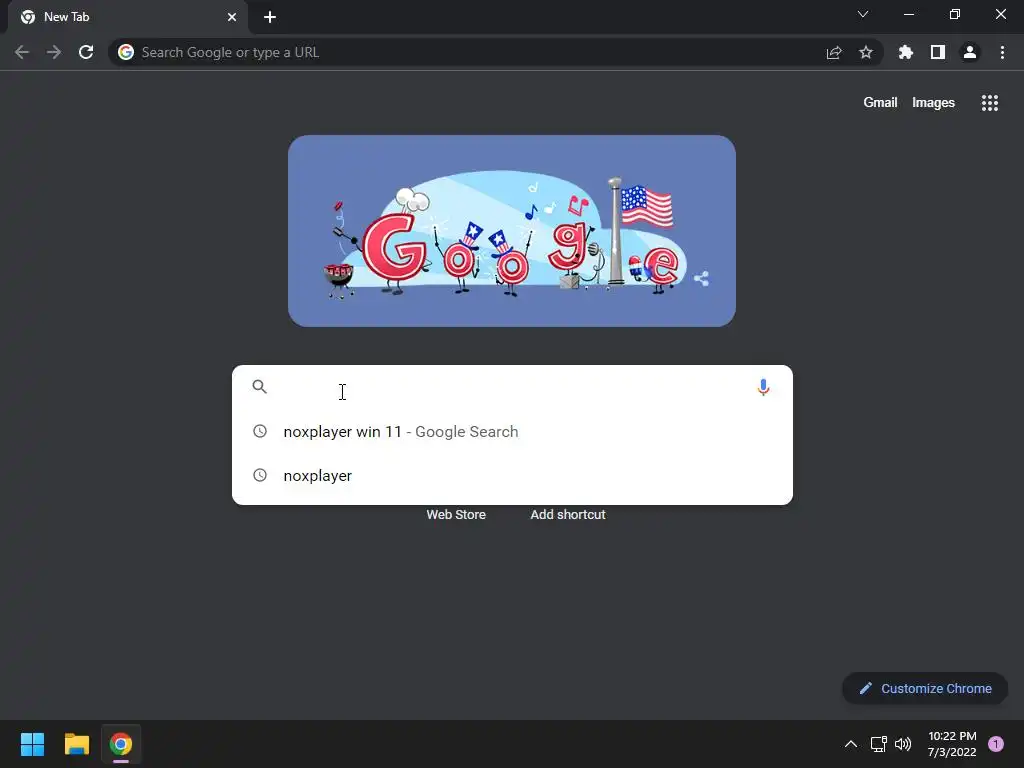Image resolution: width=1024 pixels, height=768 pixels.
Task: Reload the page with the refresh icon
Action: pos(86,52)
